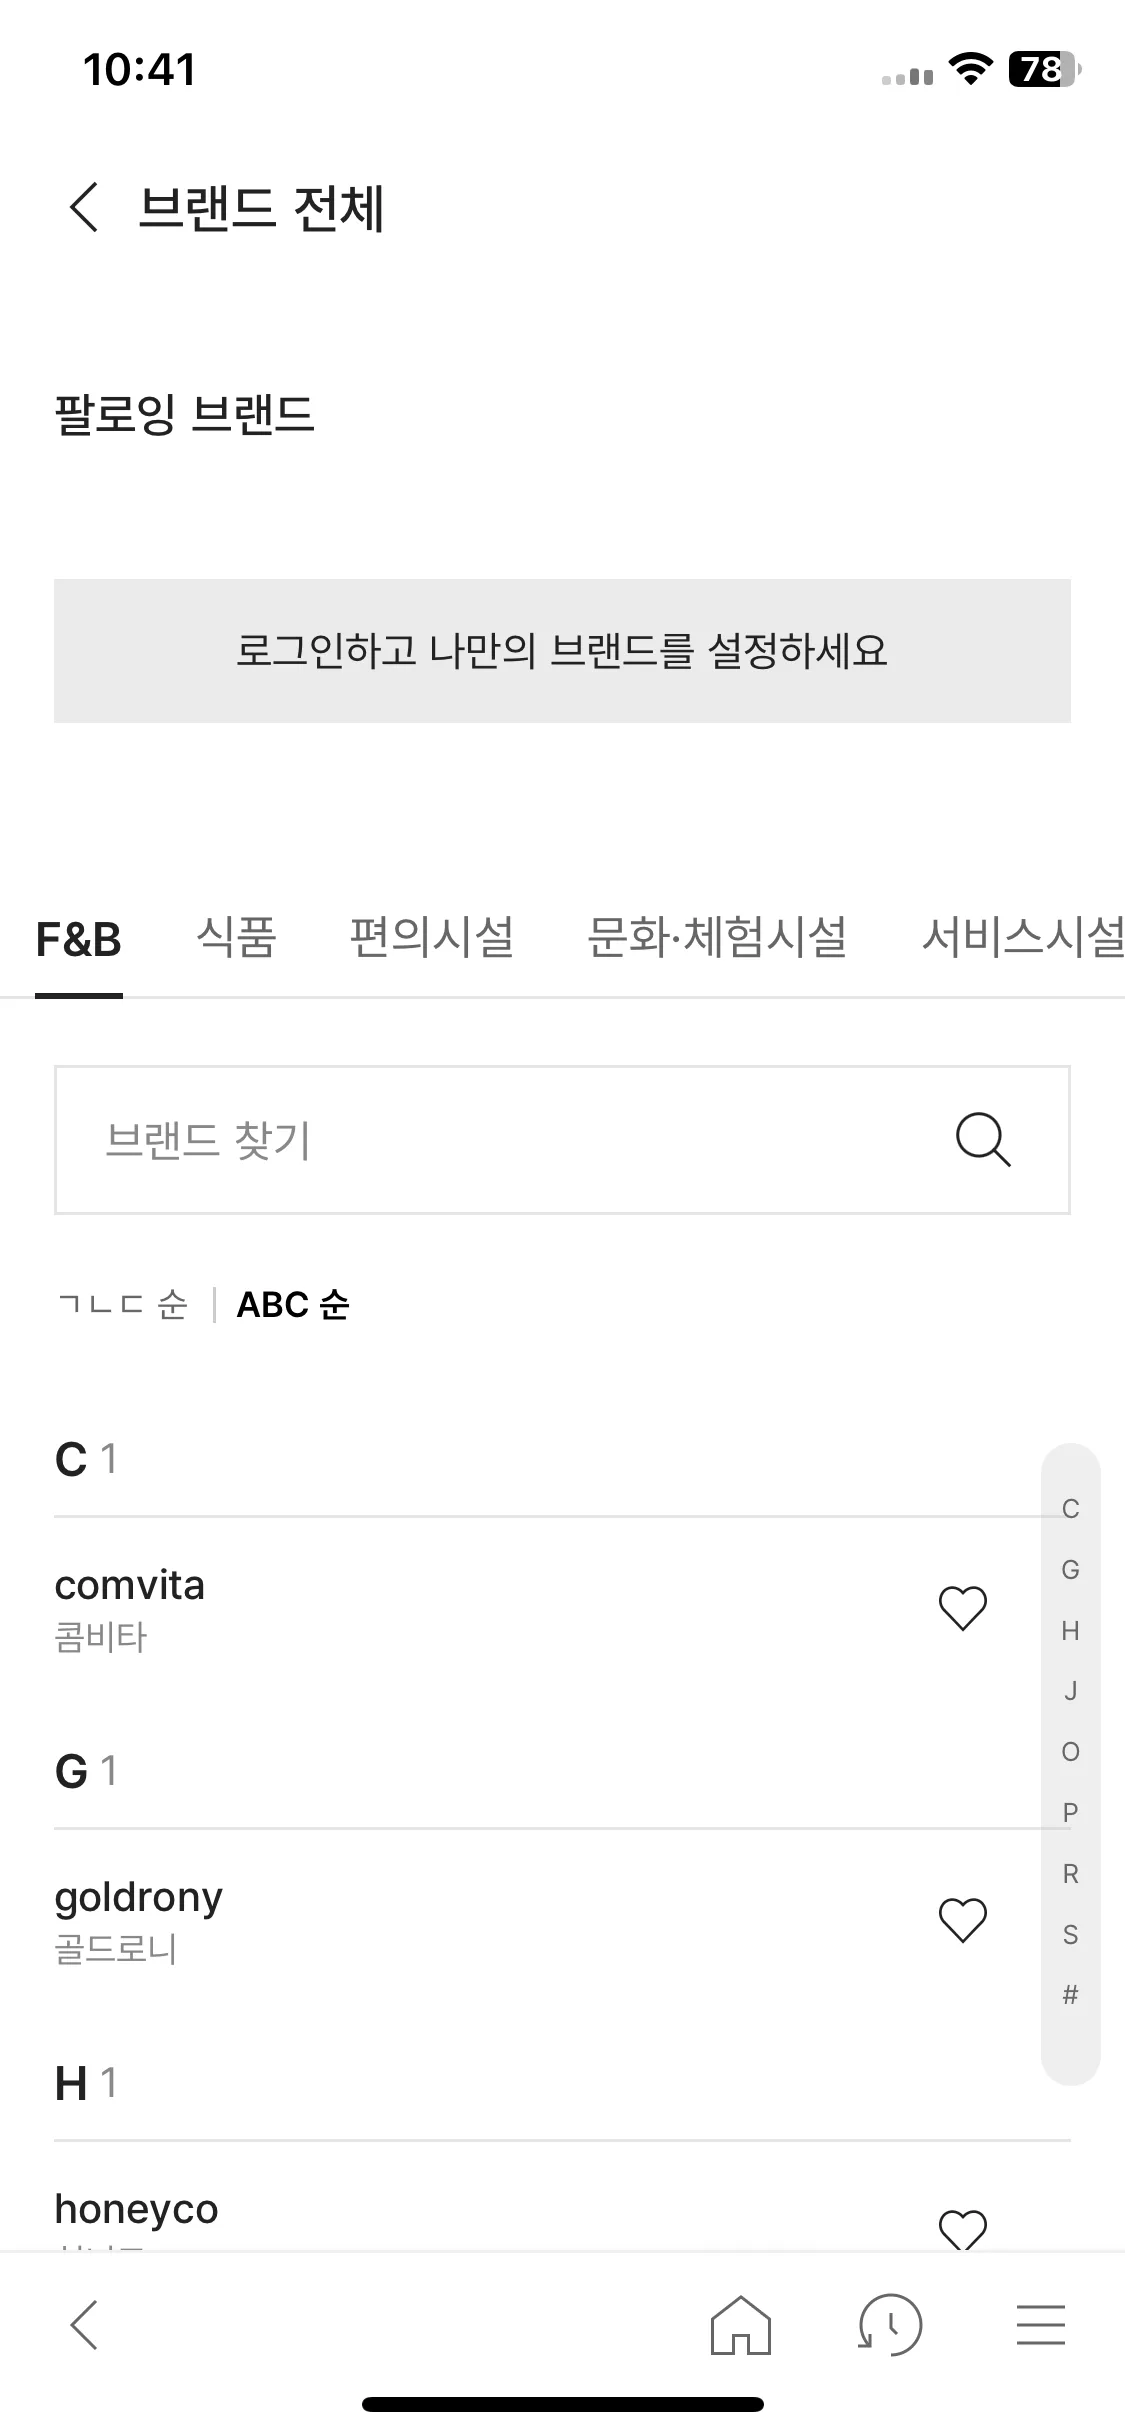The height and width of the screenshot is (2436, 1125).
Task: Switch to the 식품 tab
Action: pos(236,938)
